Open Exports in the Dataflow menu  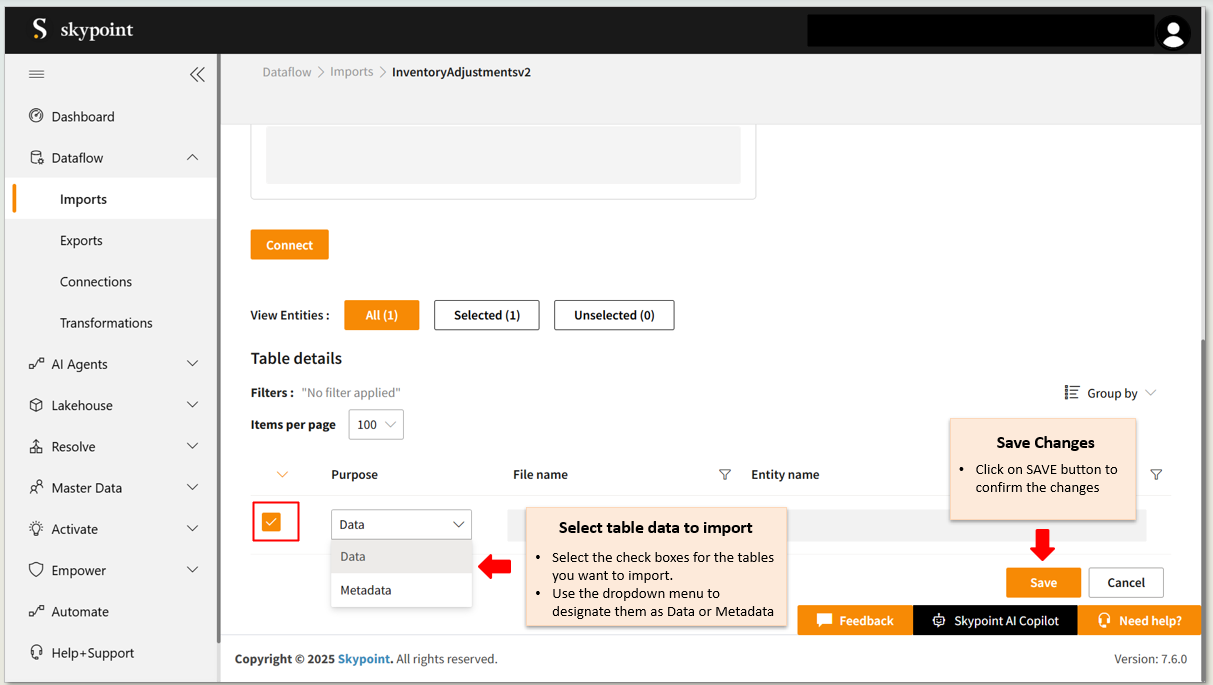pyautogui.click(x=81, y=240)
